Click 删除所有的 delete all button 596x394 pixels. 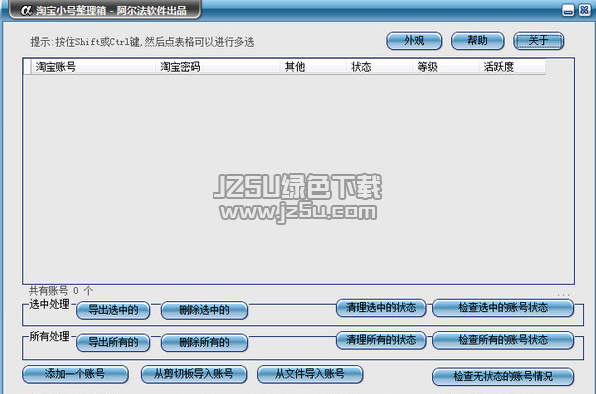pyautogui.click(x=204, y=342)
